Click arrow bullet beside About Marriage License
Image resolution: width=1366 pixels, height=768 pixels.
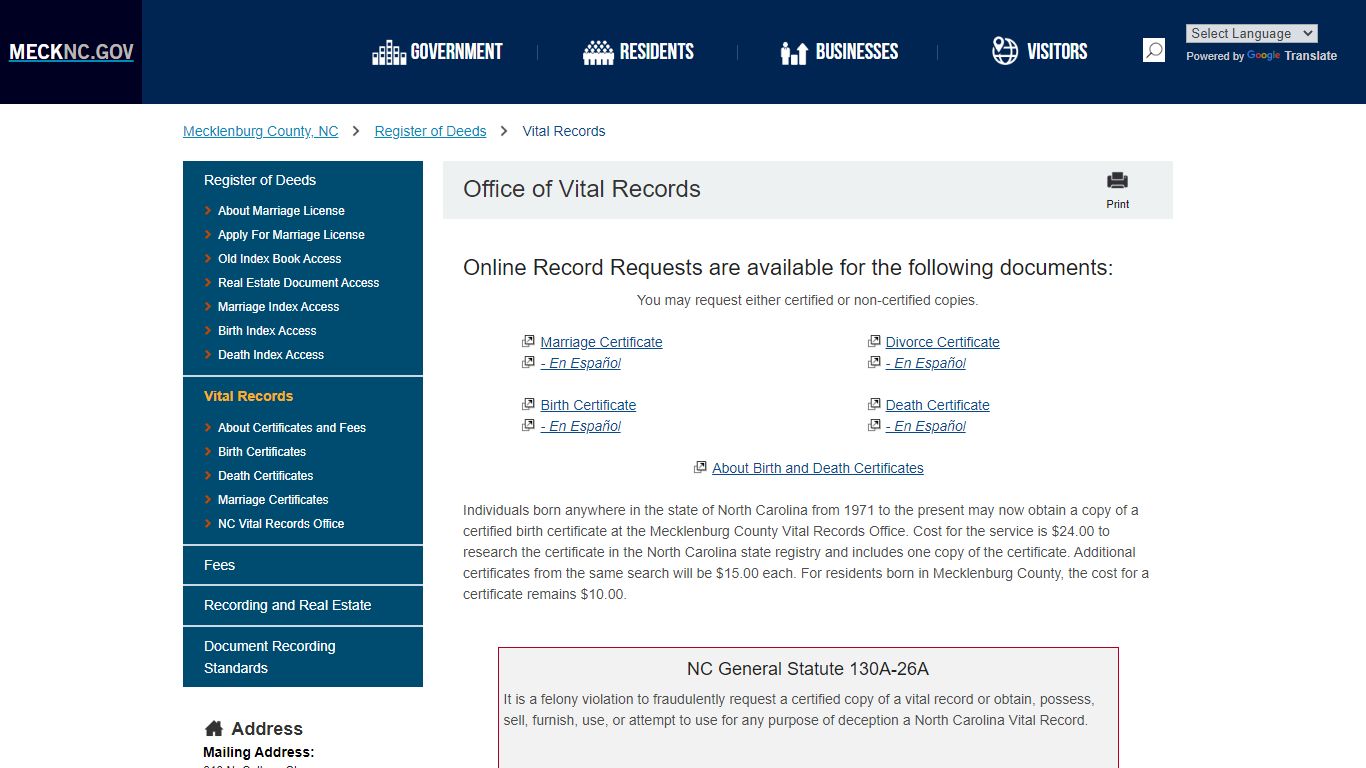[x=208, y=211]
